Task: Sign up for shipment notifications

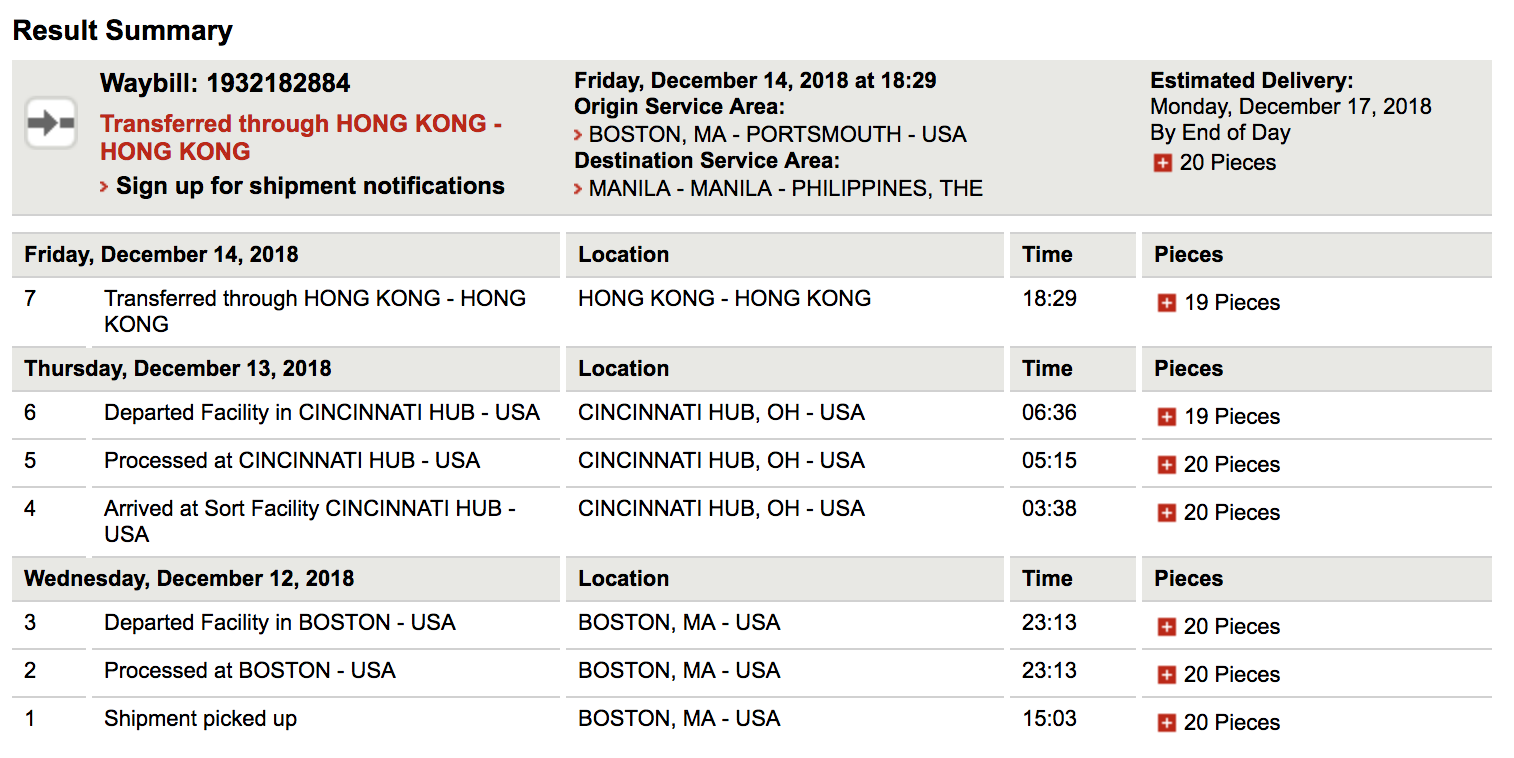Action: (310, 186)
